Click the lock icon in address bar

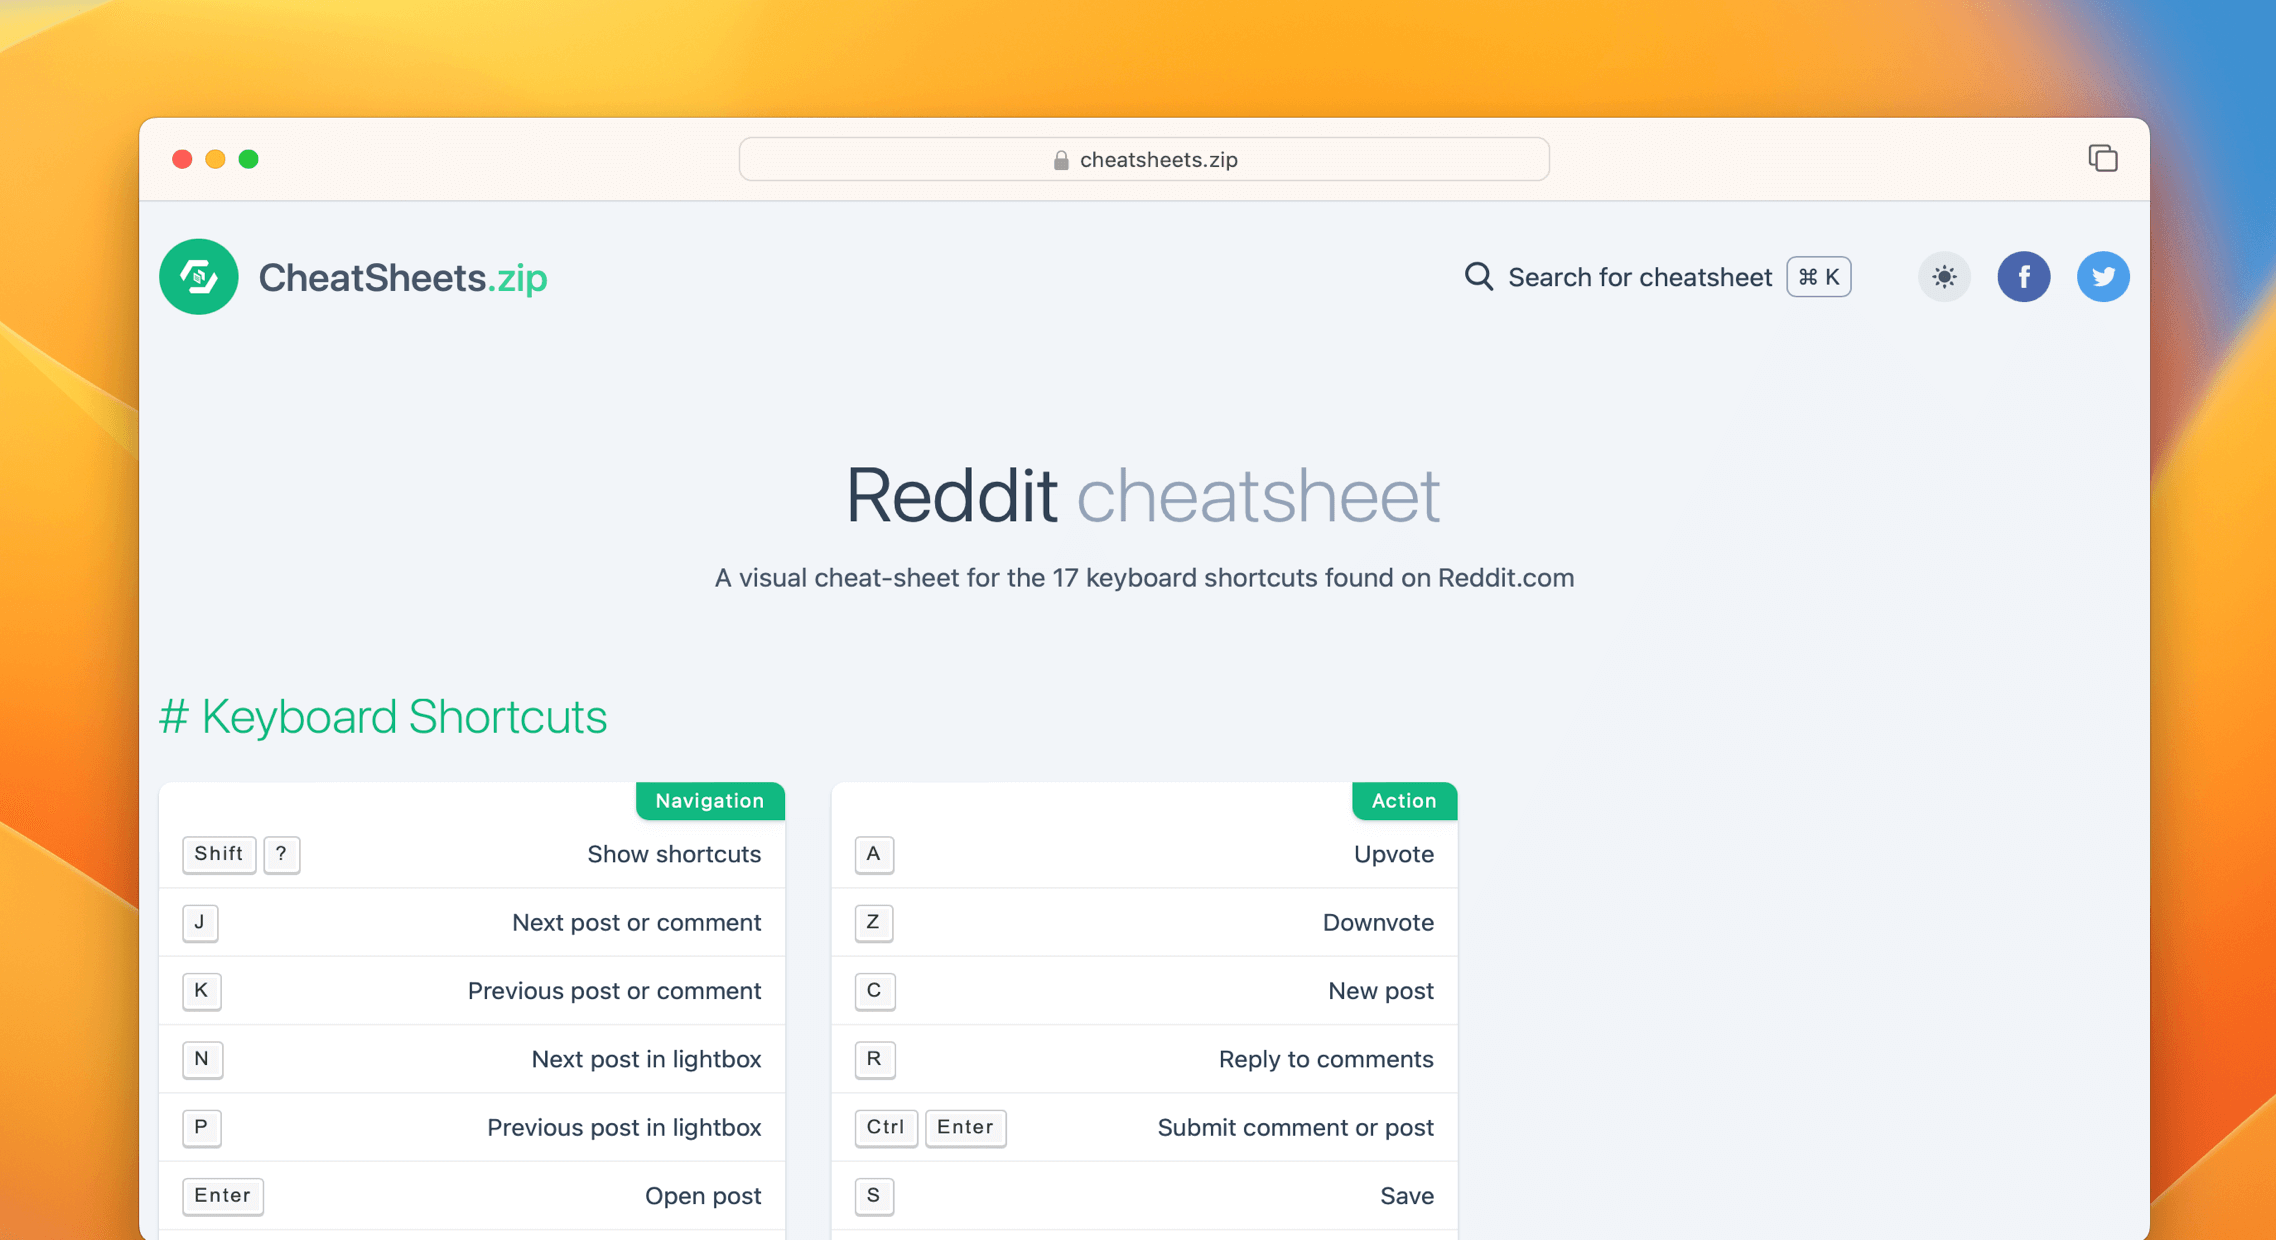point(1061,160)
